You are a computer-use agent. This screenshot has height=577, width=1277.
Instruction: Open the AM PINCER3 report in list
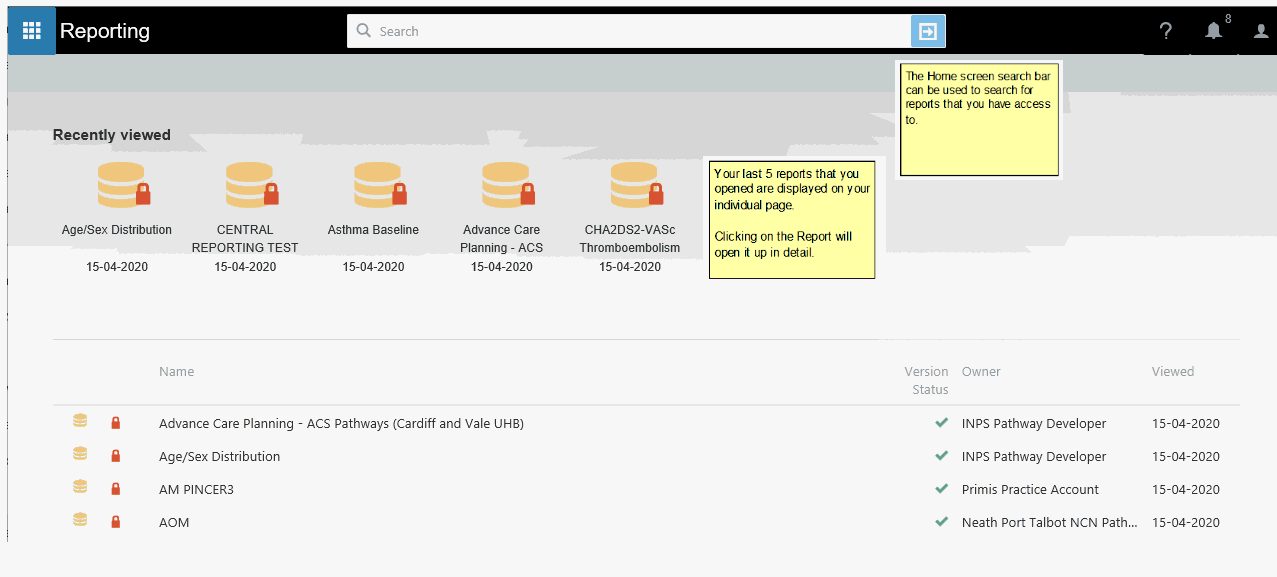196,490
